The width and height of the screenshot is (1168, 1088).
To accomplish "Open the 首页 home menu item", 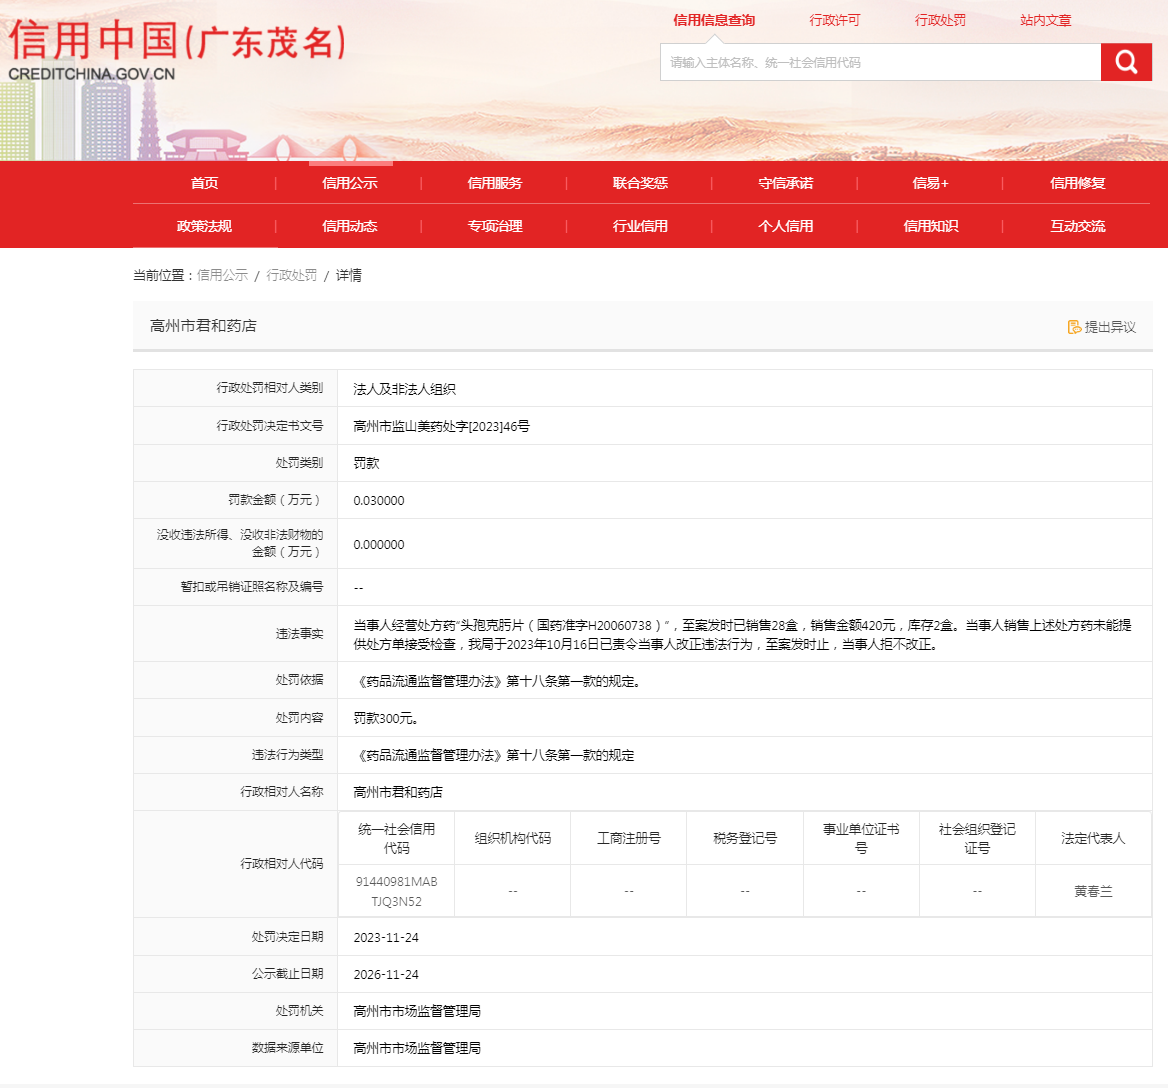I will pyautogui.click(x=204, y=183).
